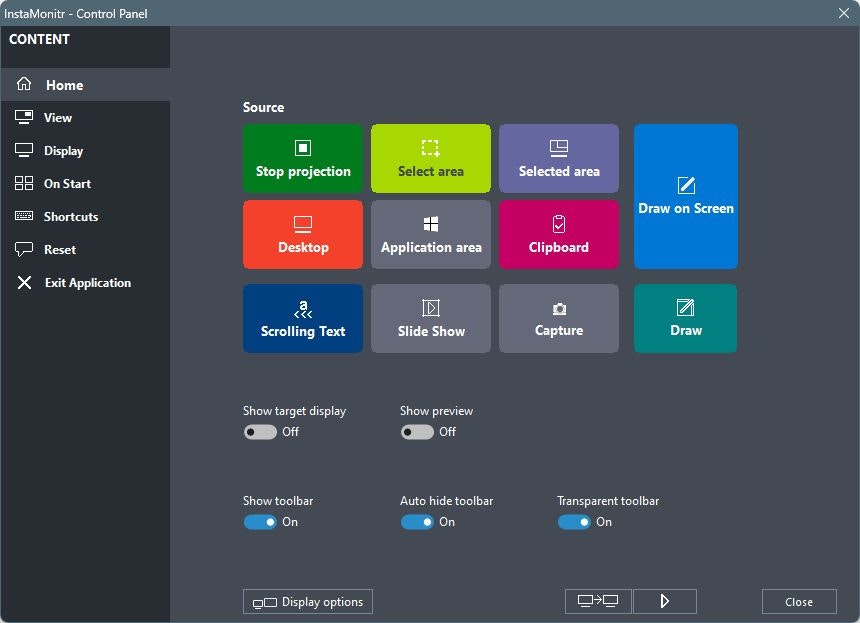860x623 pixels.
Task: Open the teal Draw tile
Action: tap(686, 319)
